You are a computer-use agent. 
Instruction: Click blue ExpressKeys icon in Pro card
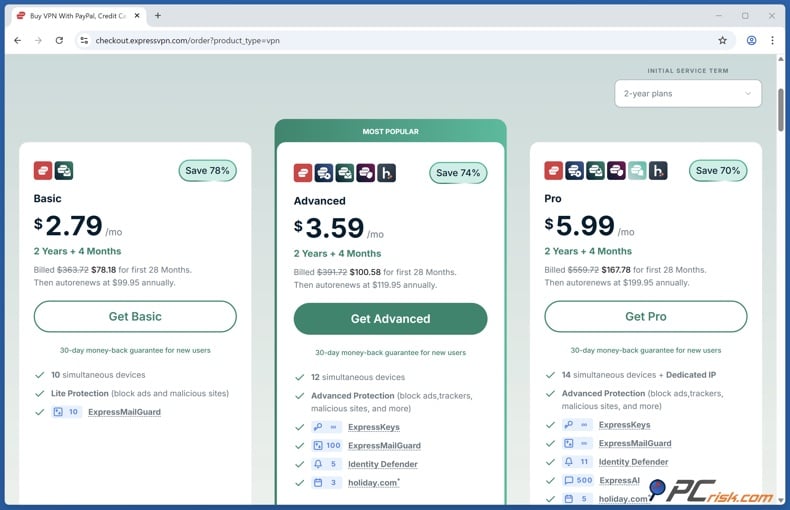tap(574, 170)
